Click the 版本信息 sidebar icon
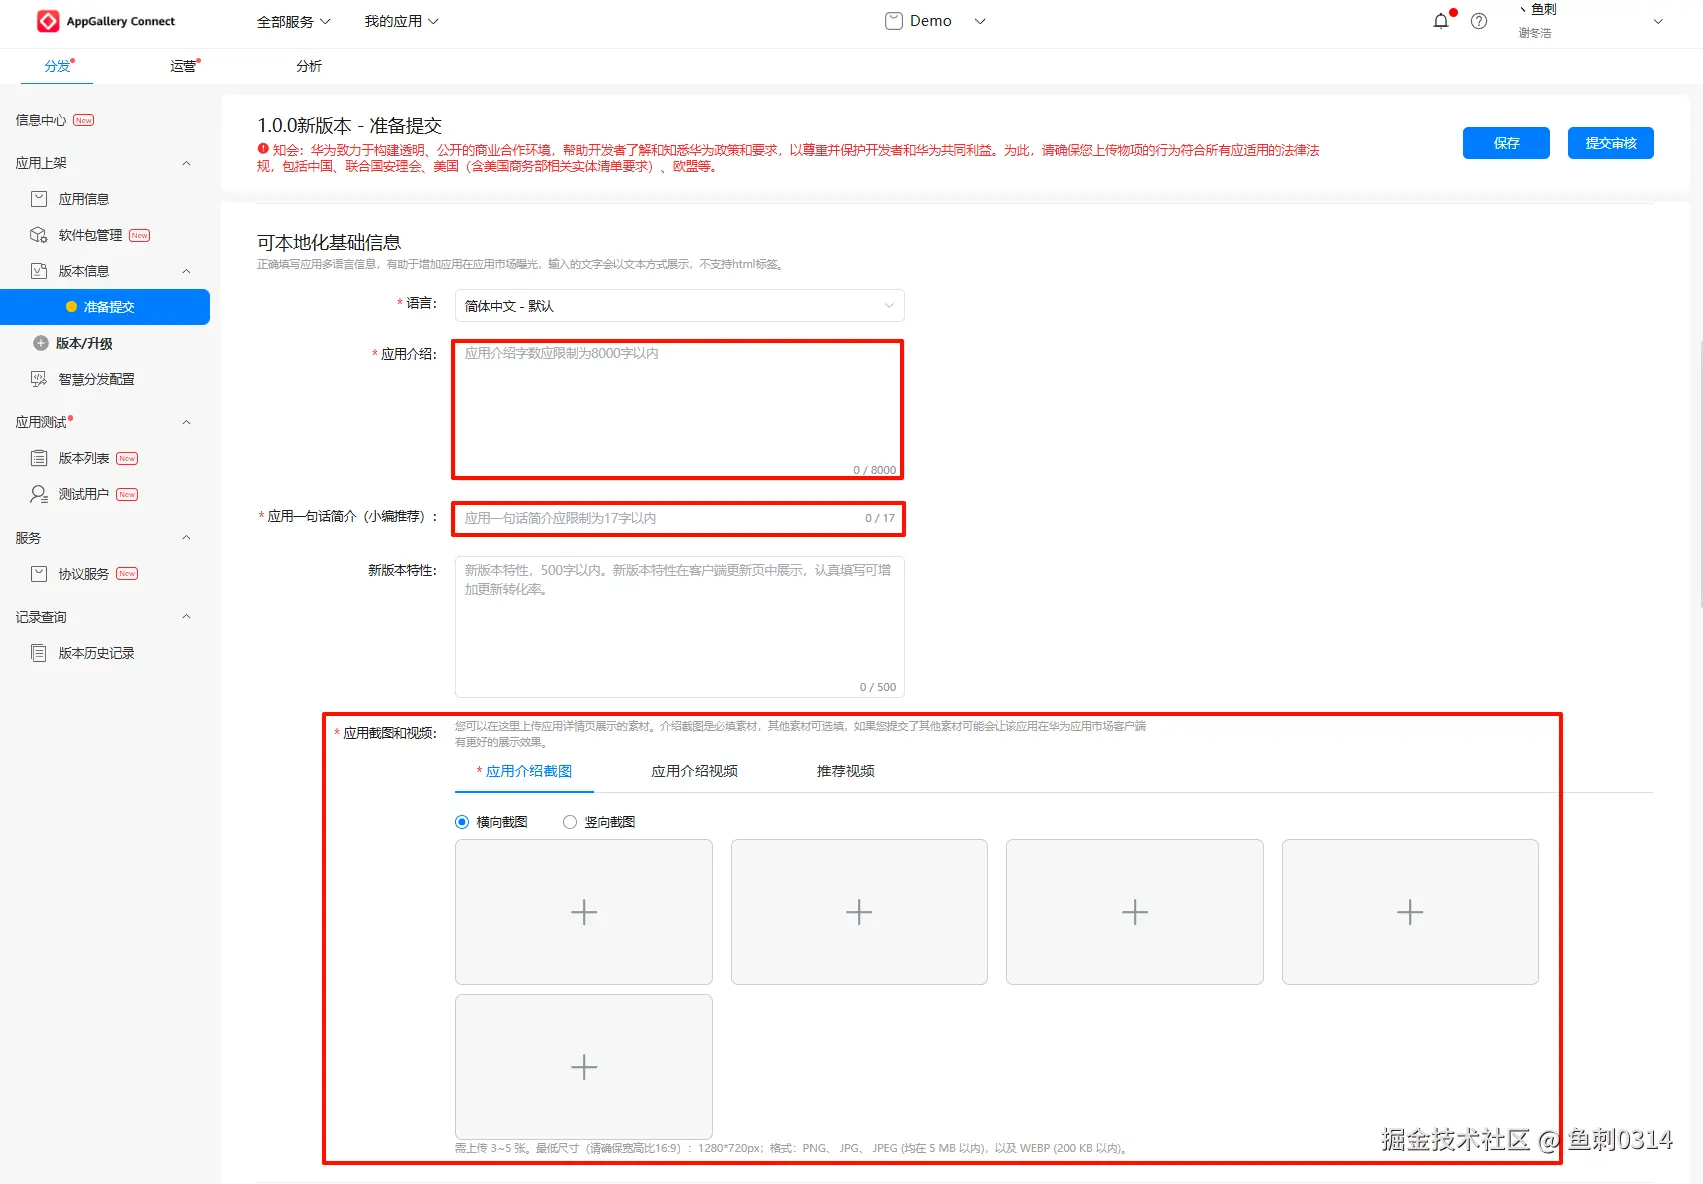Image resolution: width=1703 pixels, height=1184 pixels. coord(39,271)
